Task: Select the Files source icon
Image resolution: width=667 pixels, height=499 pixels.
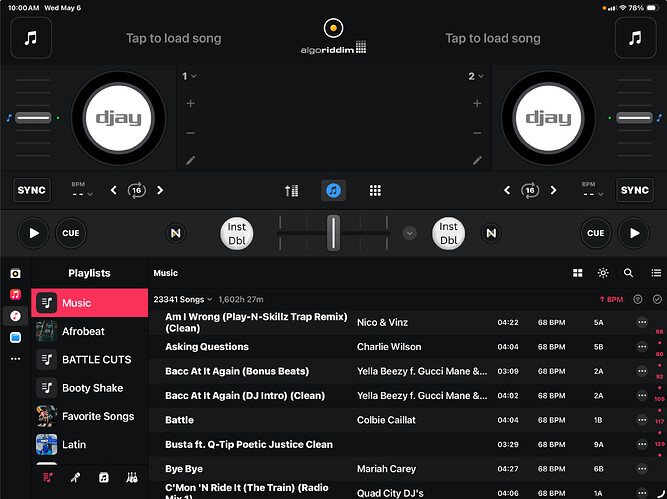Action: 15,337
